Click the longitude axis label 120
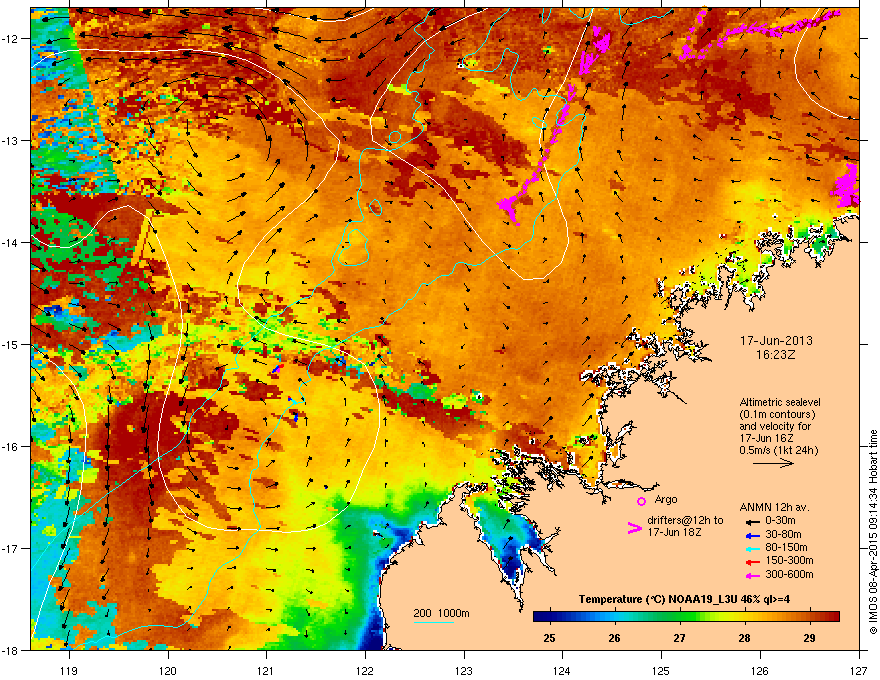The width and height of the screenshot is (880, 680). click(x=168, y=671)
